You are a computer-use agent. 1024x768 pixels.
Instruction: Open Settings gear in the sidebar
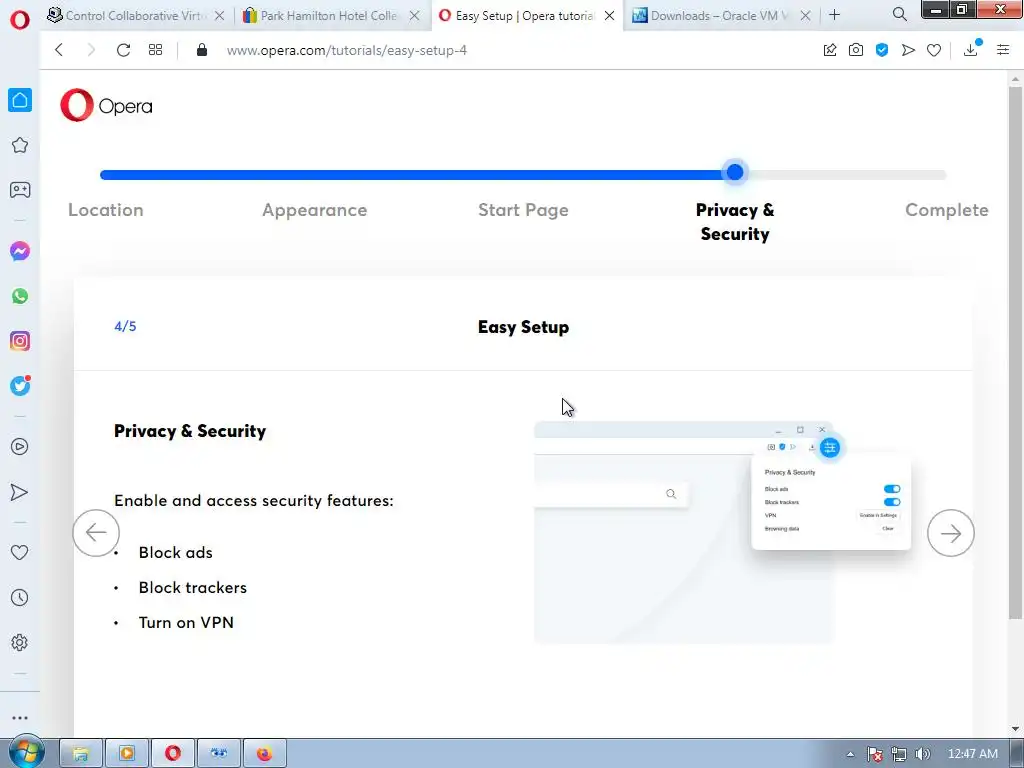pos(20,643)
